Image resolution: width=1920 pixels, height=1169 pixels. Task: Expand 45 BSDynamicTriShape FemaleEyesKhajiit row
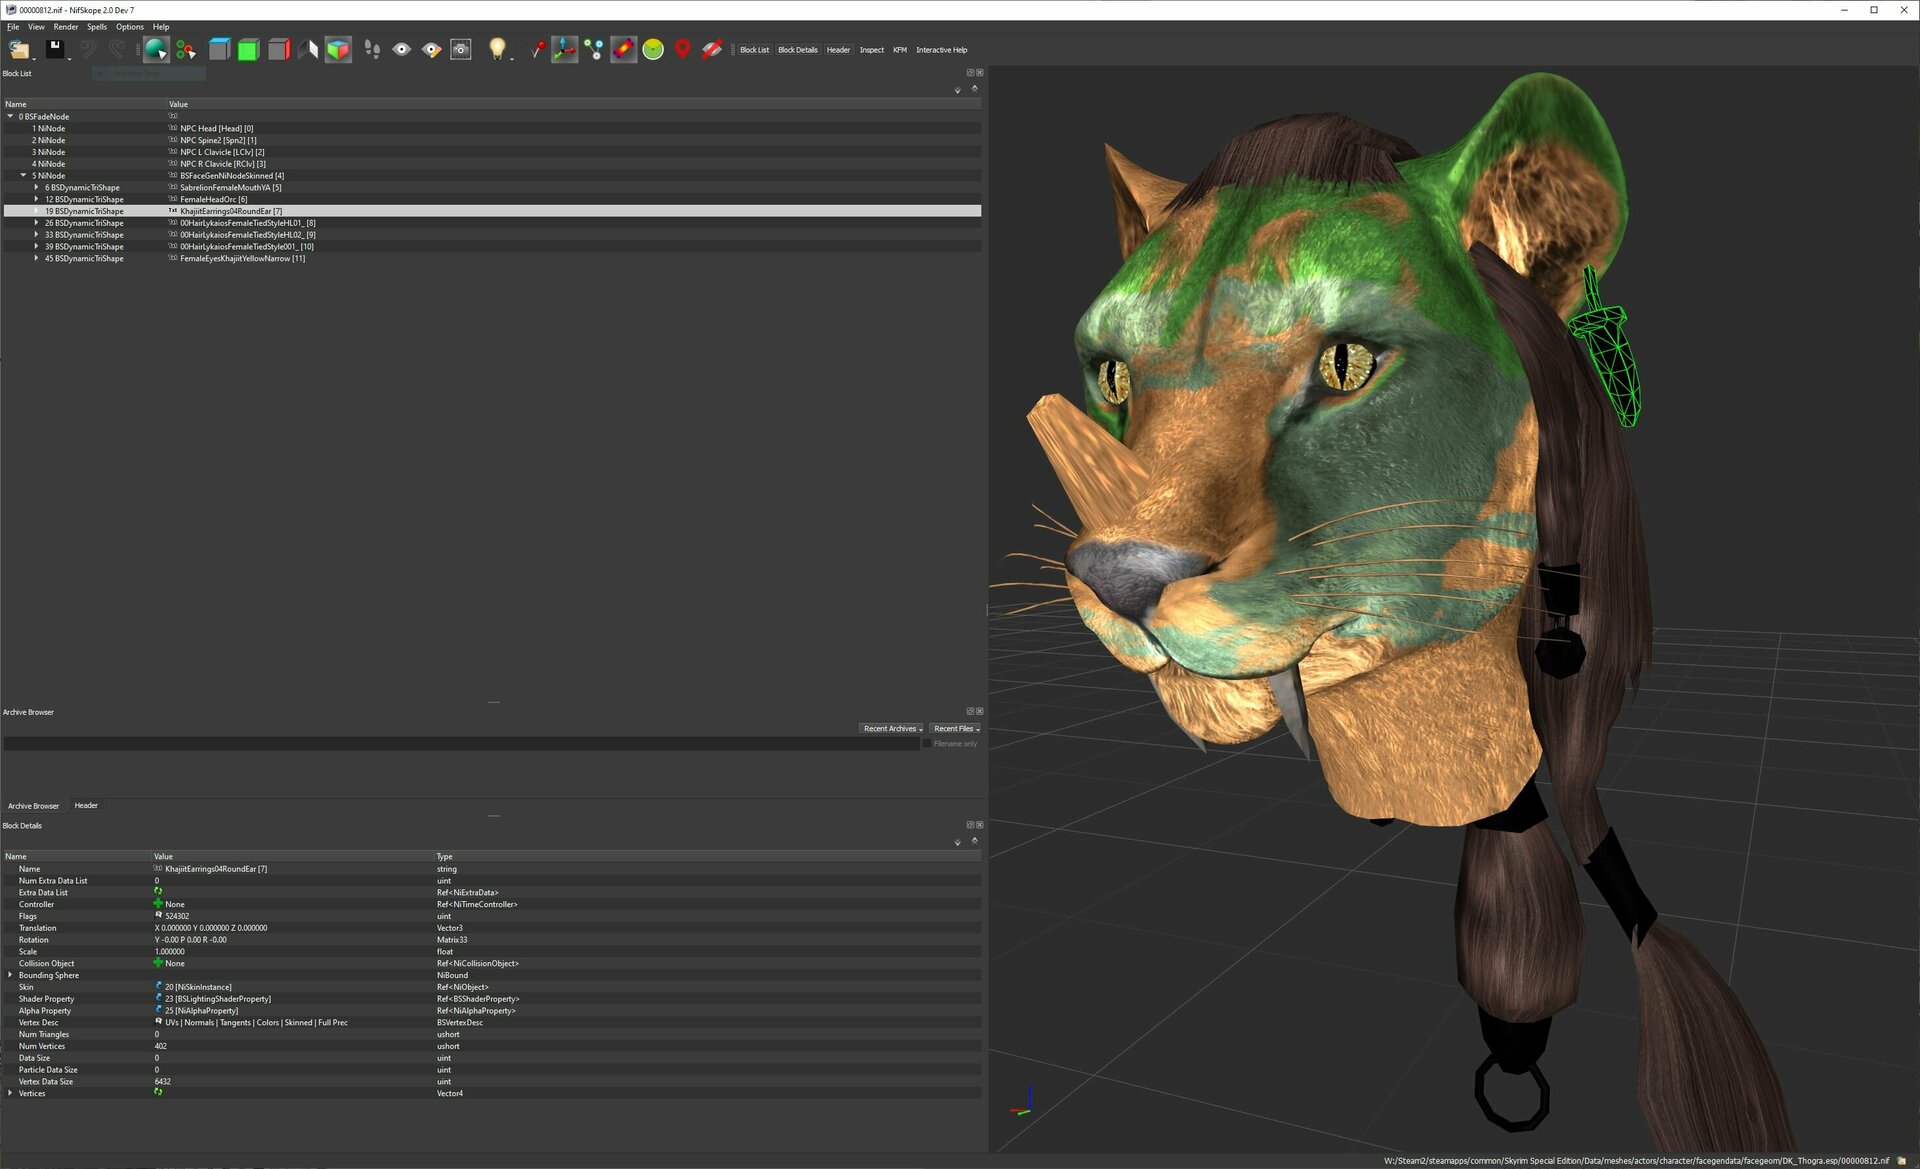[37, 258]
